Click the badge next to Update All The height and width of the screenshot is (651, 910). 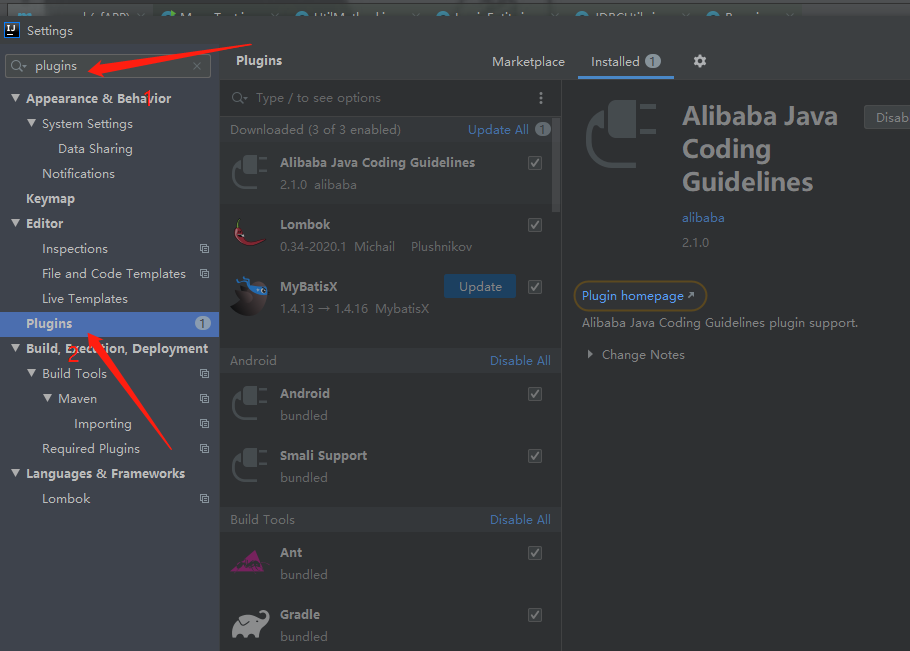tap(543, 129)
